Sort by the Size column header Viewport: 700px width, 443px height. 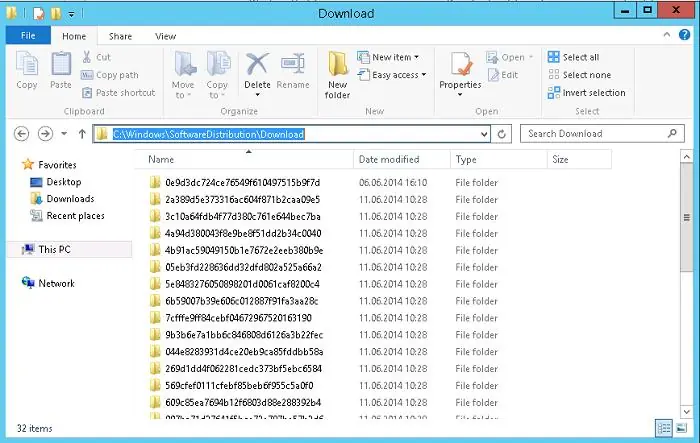(x=579, y=159)
